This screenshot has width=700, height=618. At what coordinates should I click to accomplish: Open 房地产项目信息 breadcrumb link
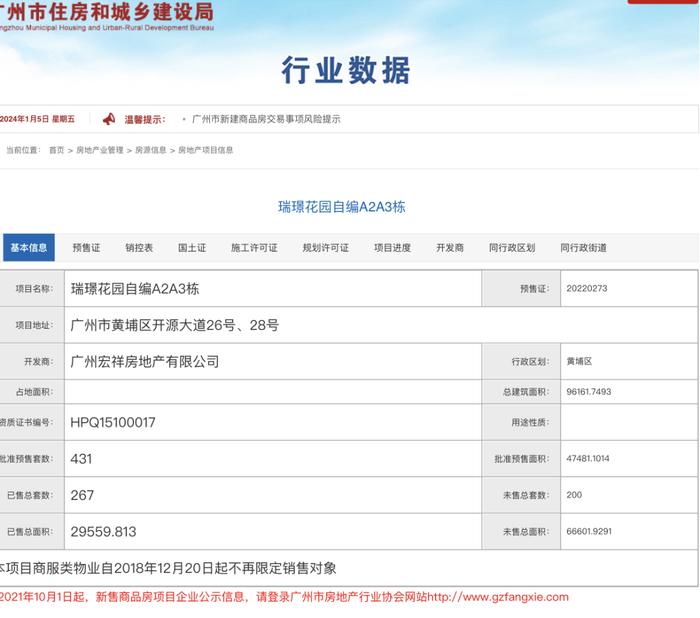(x=205, y=150)
